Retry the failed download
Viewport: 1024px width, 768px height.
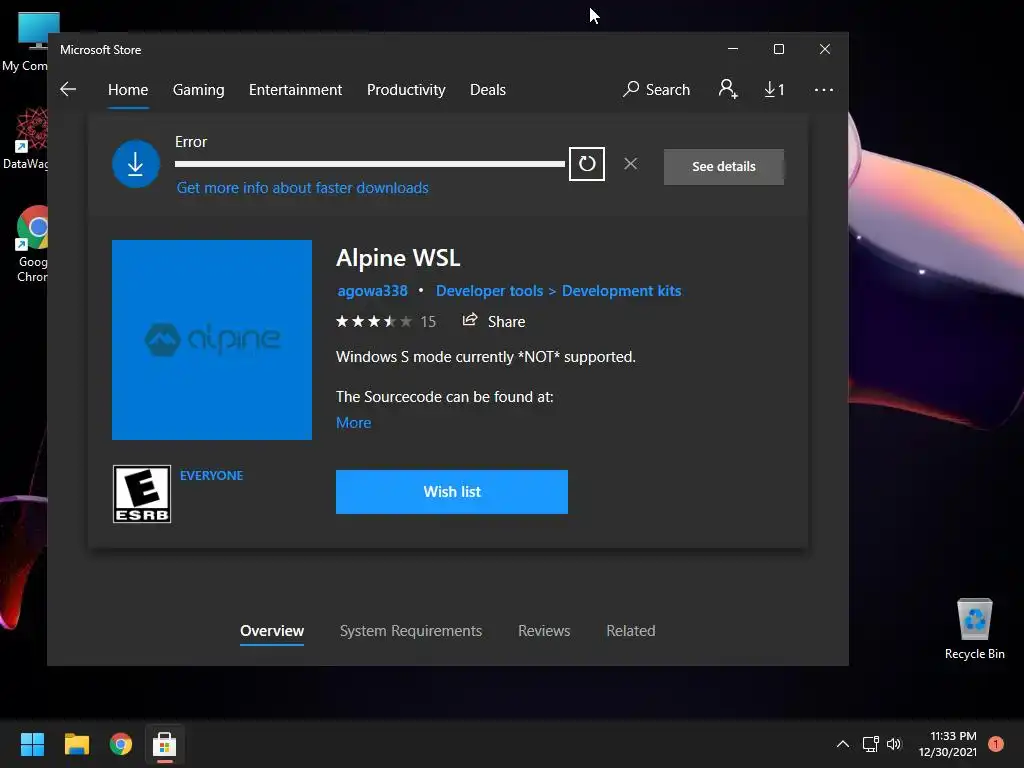coord(586,164)
